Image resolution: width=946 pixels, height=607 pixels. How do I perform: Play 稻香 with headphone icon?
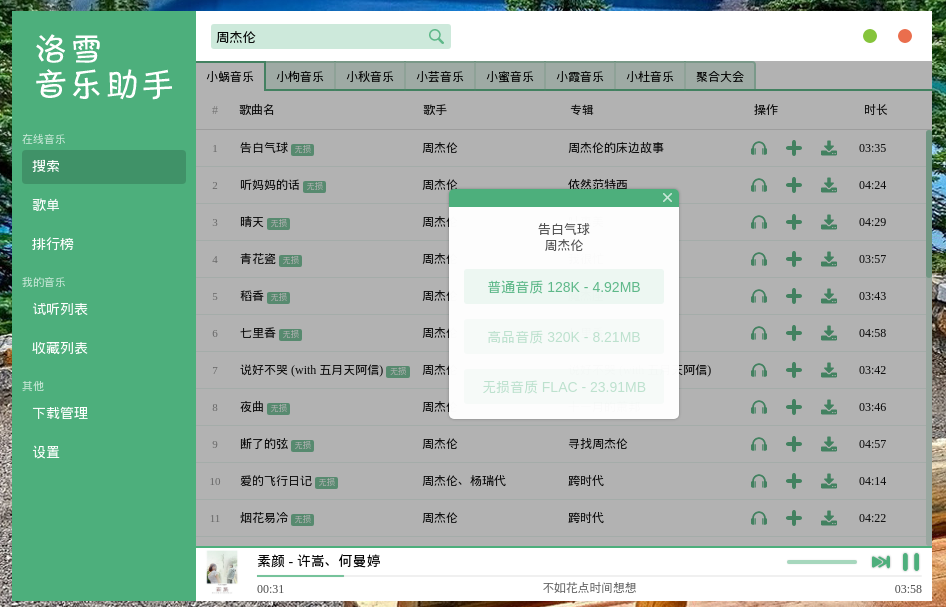coord(759,296)
